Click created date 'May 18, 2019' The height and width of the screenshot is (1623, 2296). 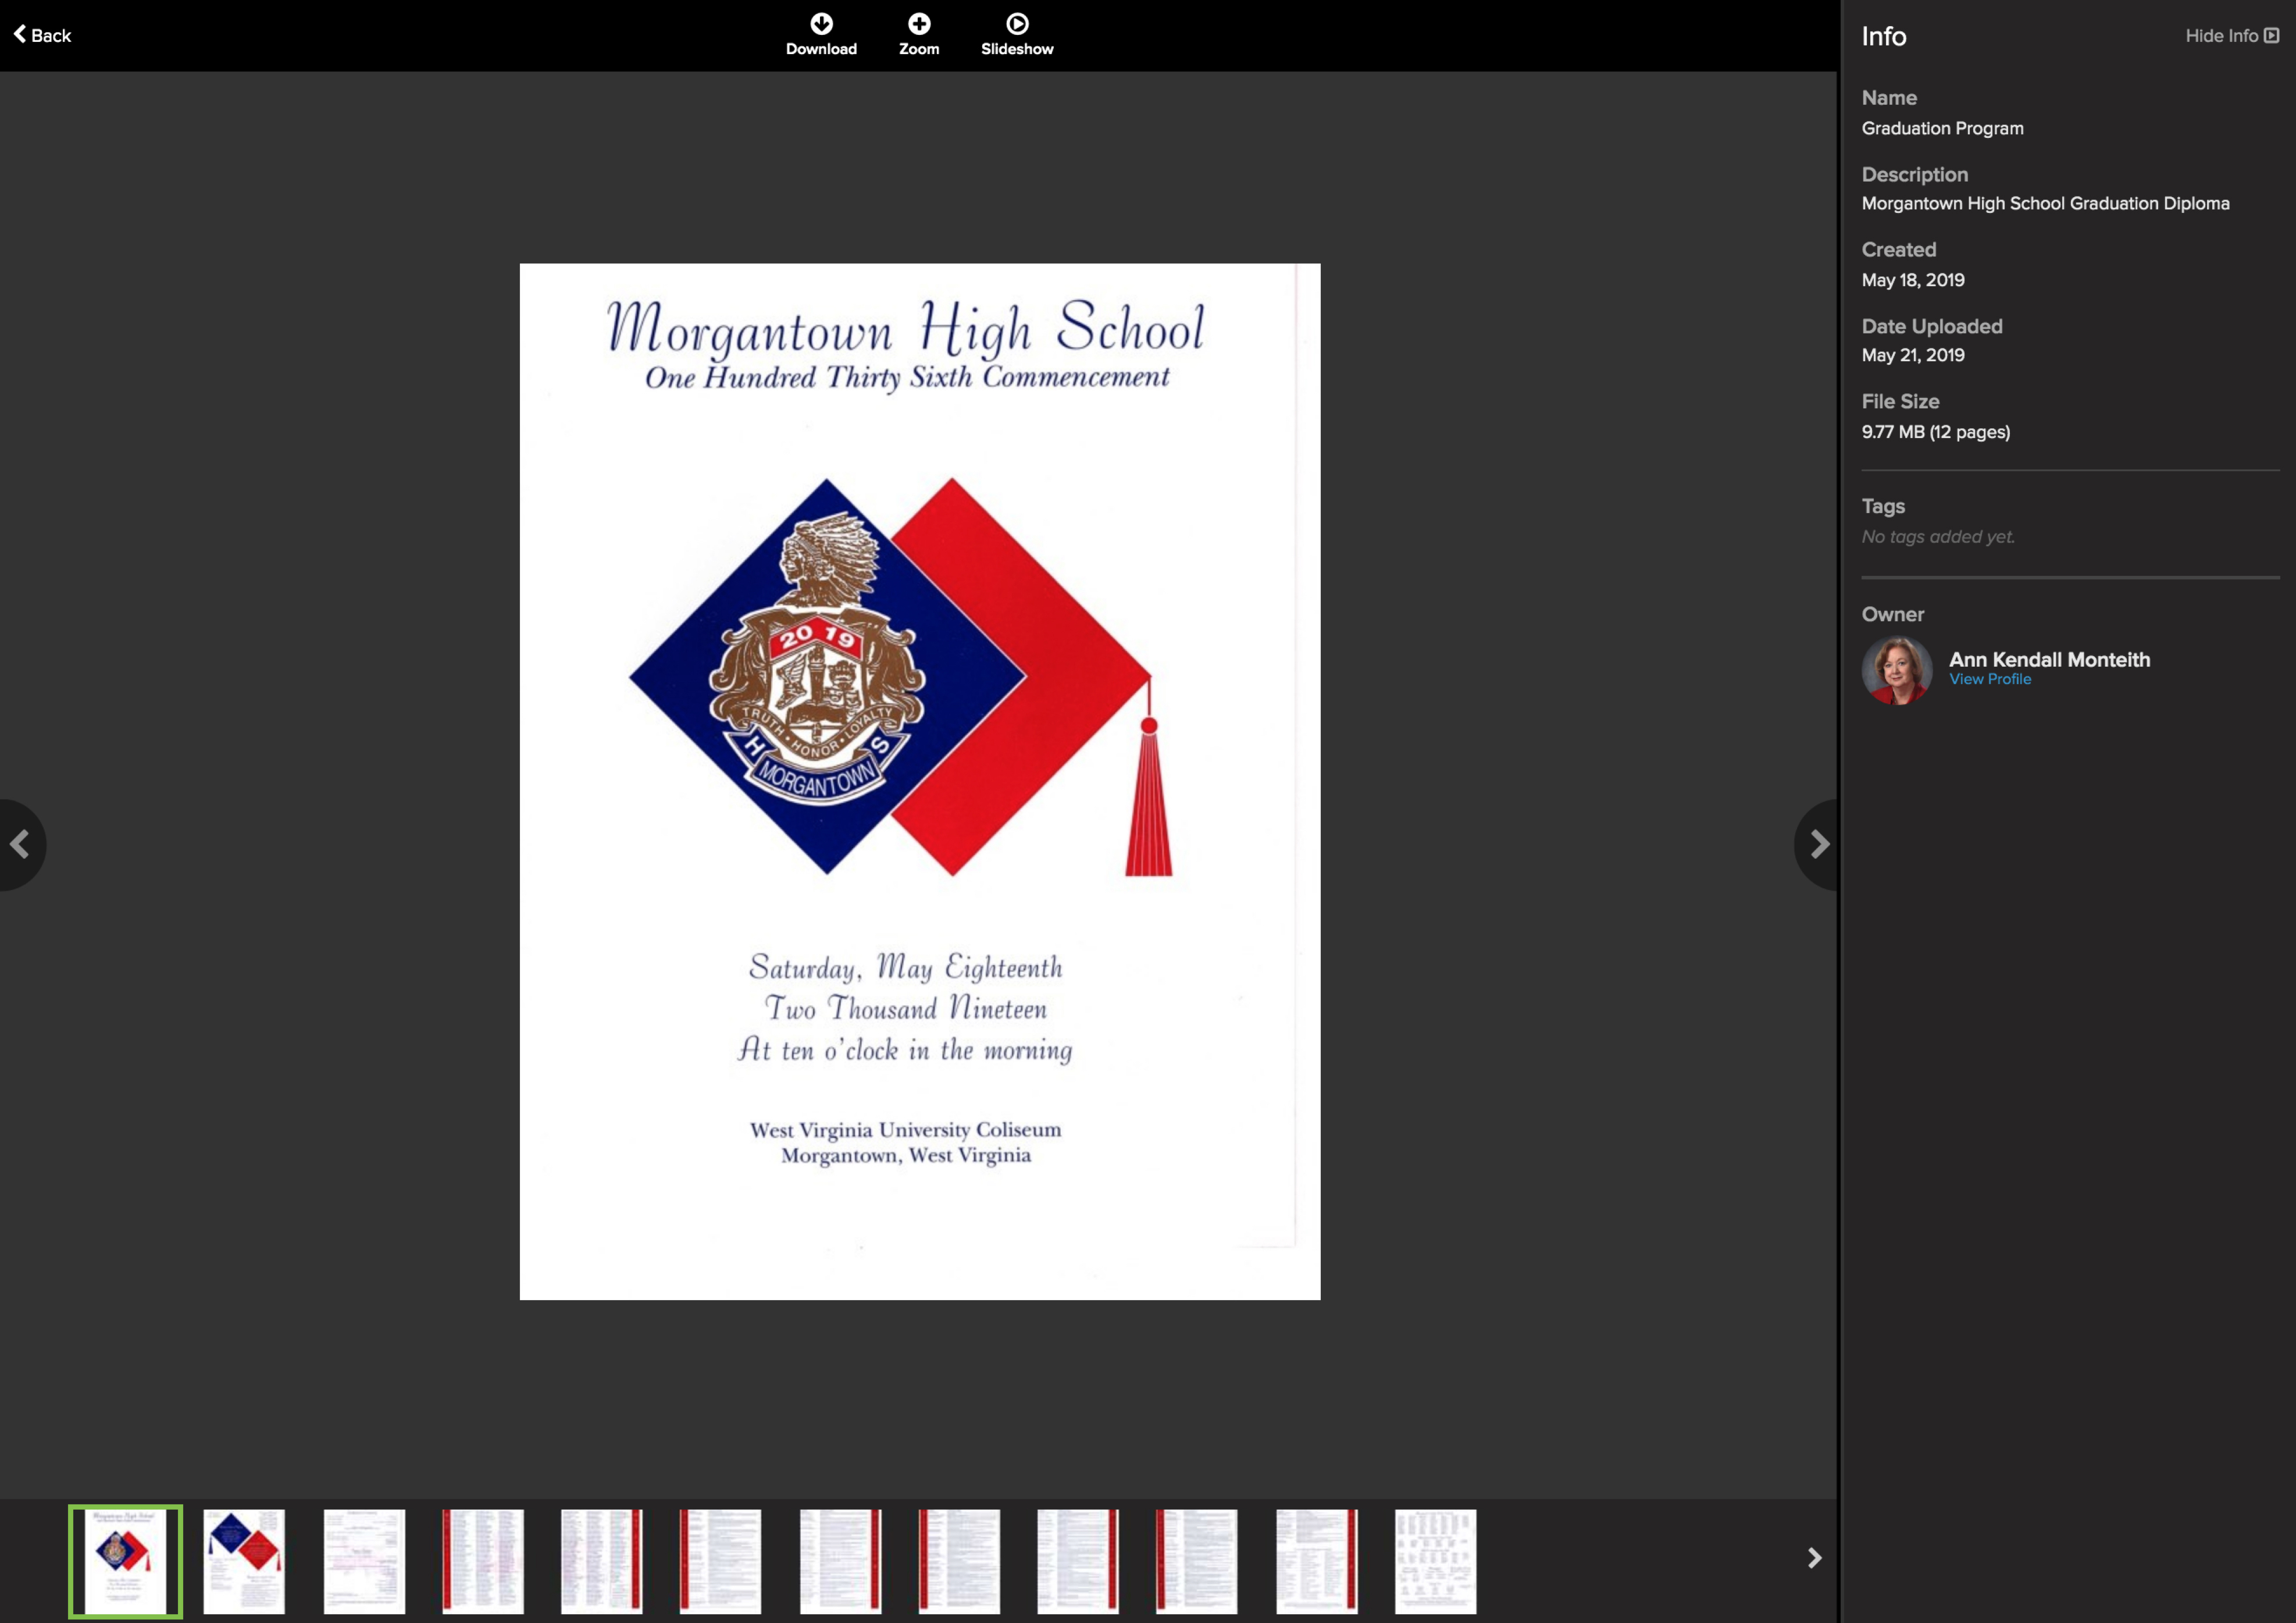(1912, 280)
